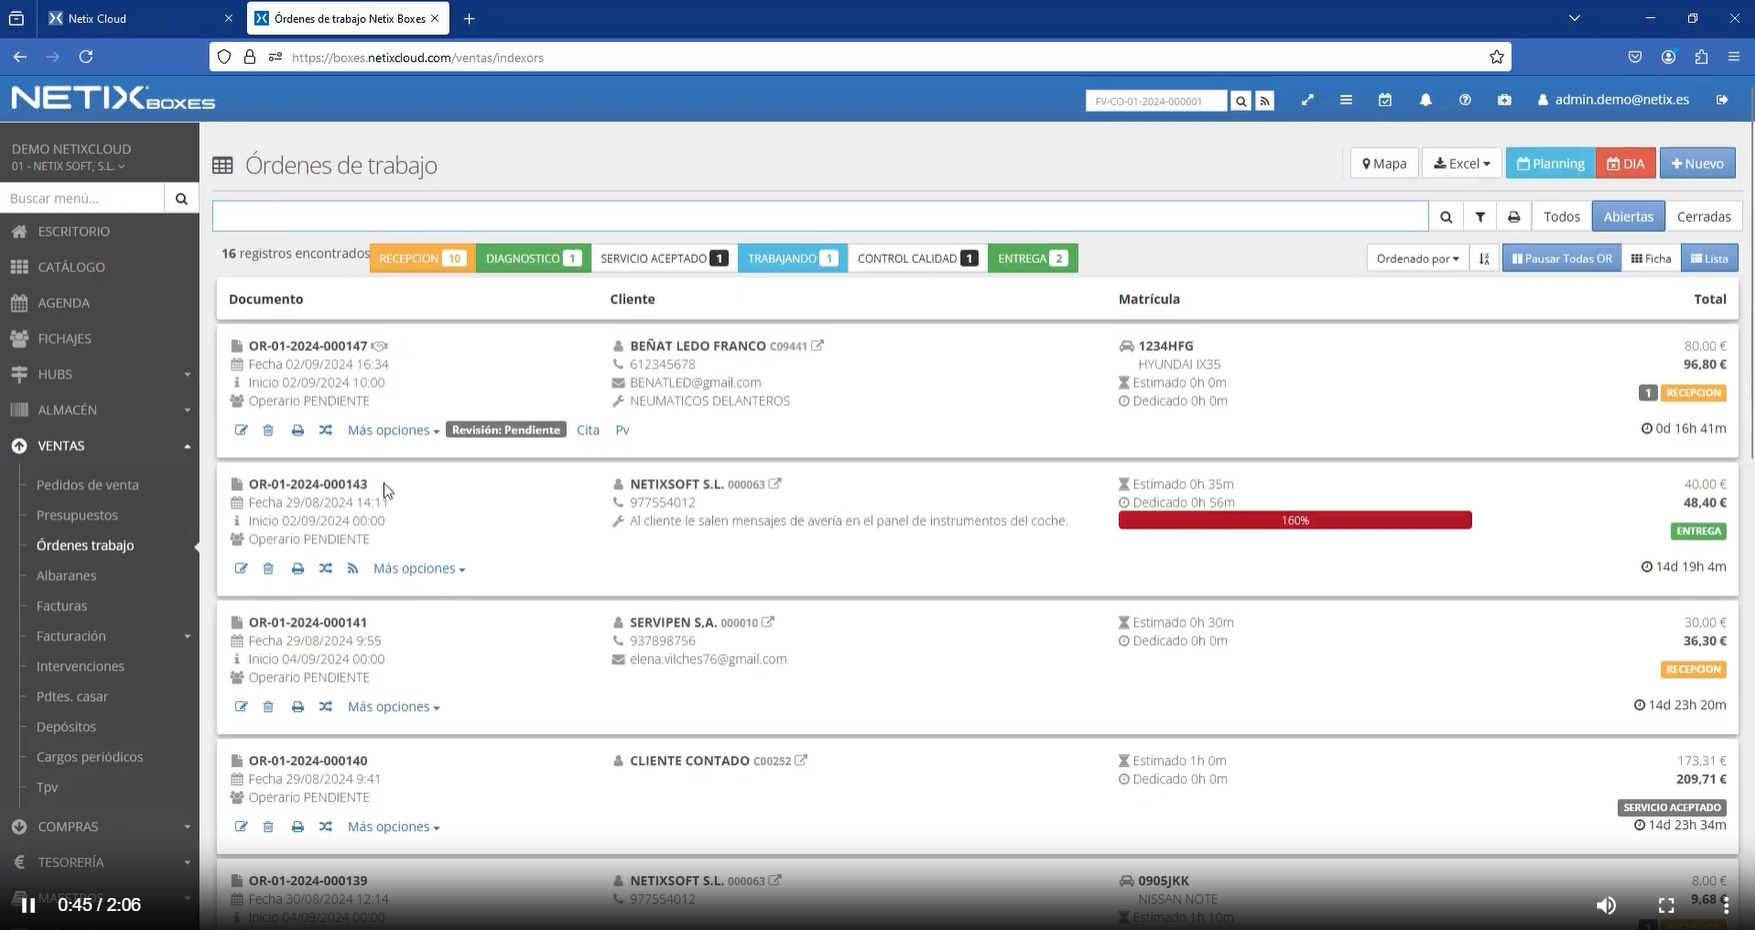The image size is (1755, 930).
Task: Print order OR-01-2024-000140
Action: coord(297,827)
